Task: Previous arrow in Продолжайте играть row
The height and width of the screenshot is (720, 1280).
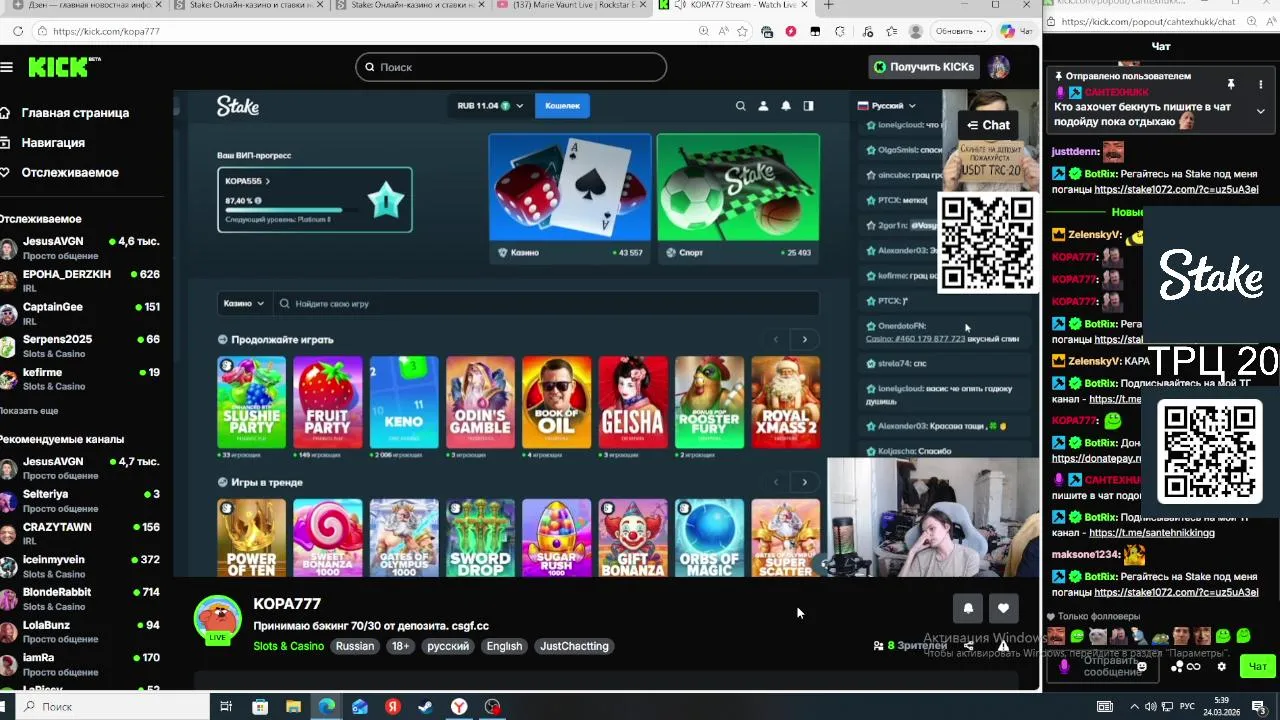Action: (x=775, y=339)
